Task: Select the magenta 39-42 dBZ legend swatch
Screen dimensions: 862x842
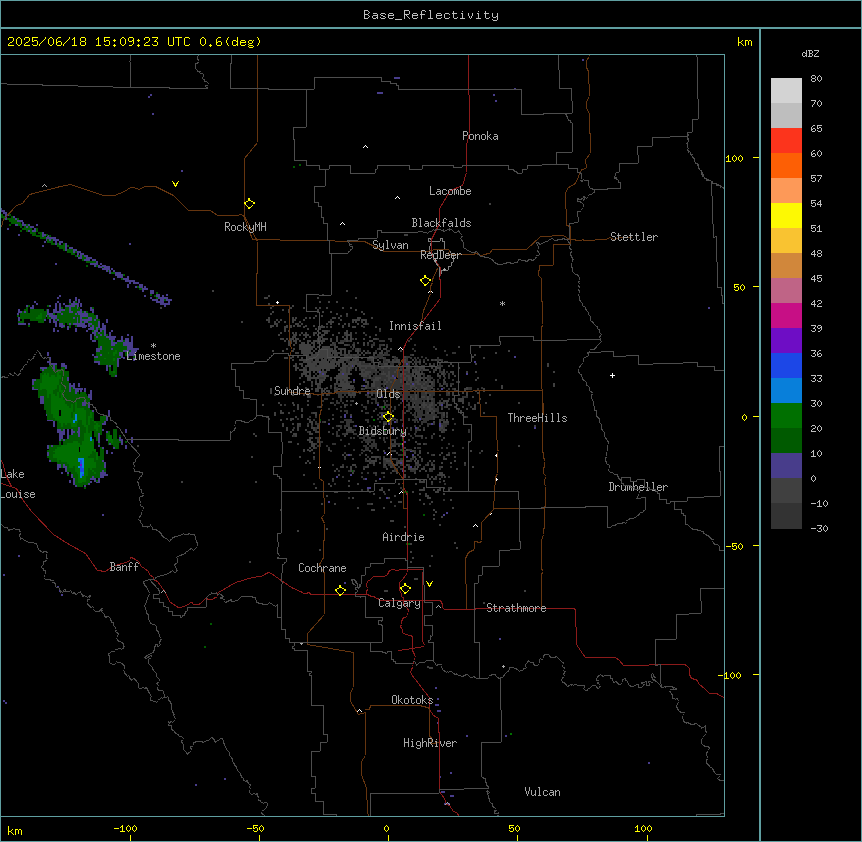Action: click(786, 315)
